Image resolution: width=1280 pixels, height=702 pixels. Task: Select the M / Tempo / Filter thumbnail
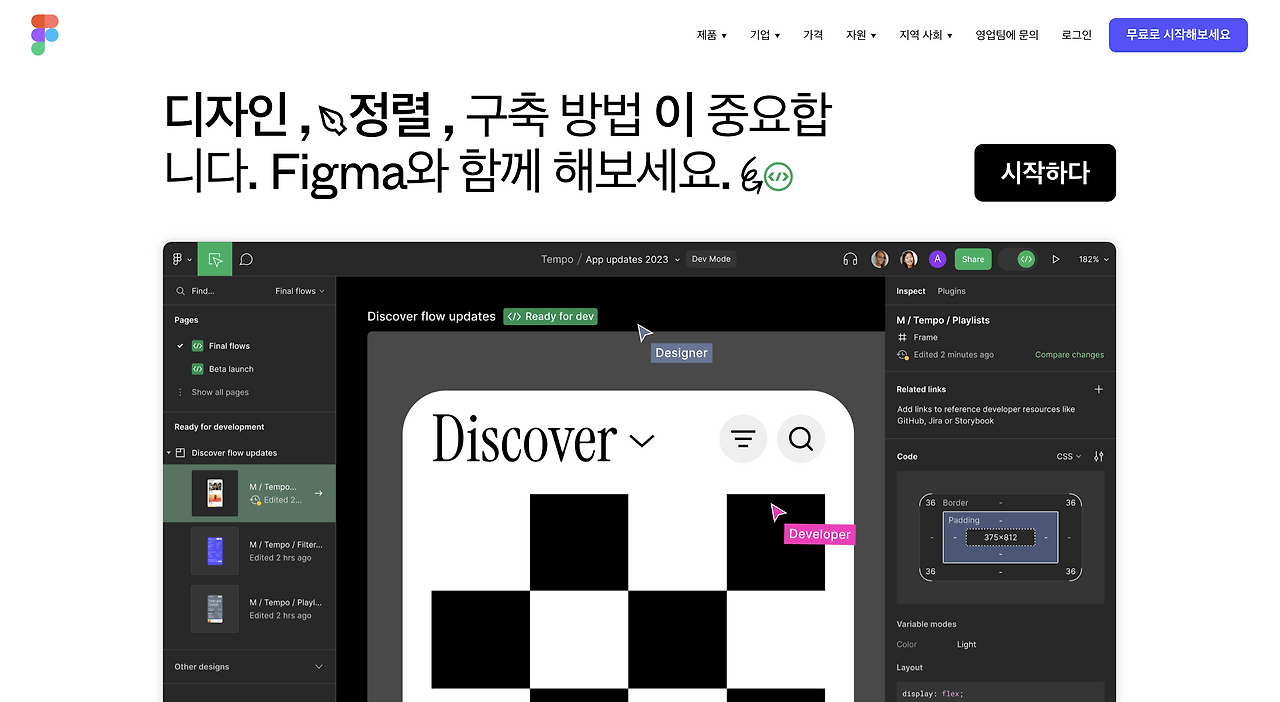click(x=215, y=550)
